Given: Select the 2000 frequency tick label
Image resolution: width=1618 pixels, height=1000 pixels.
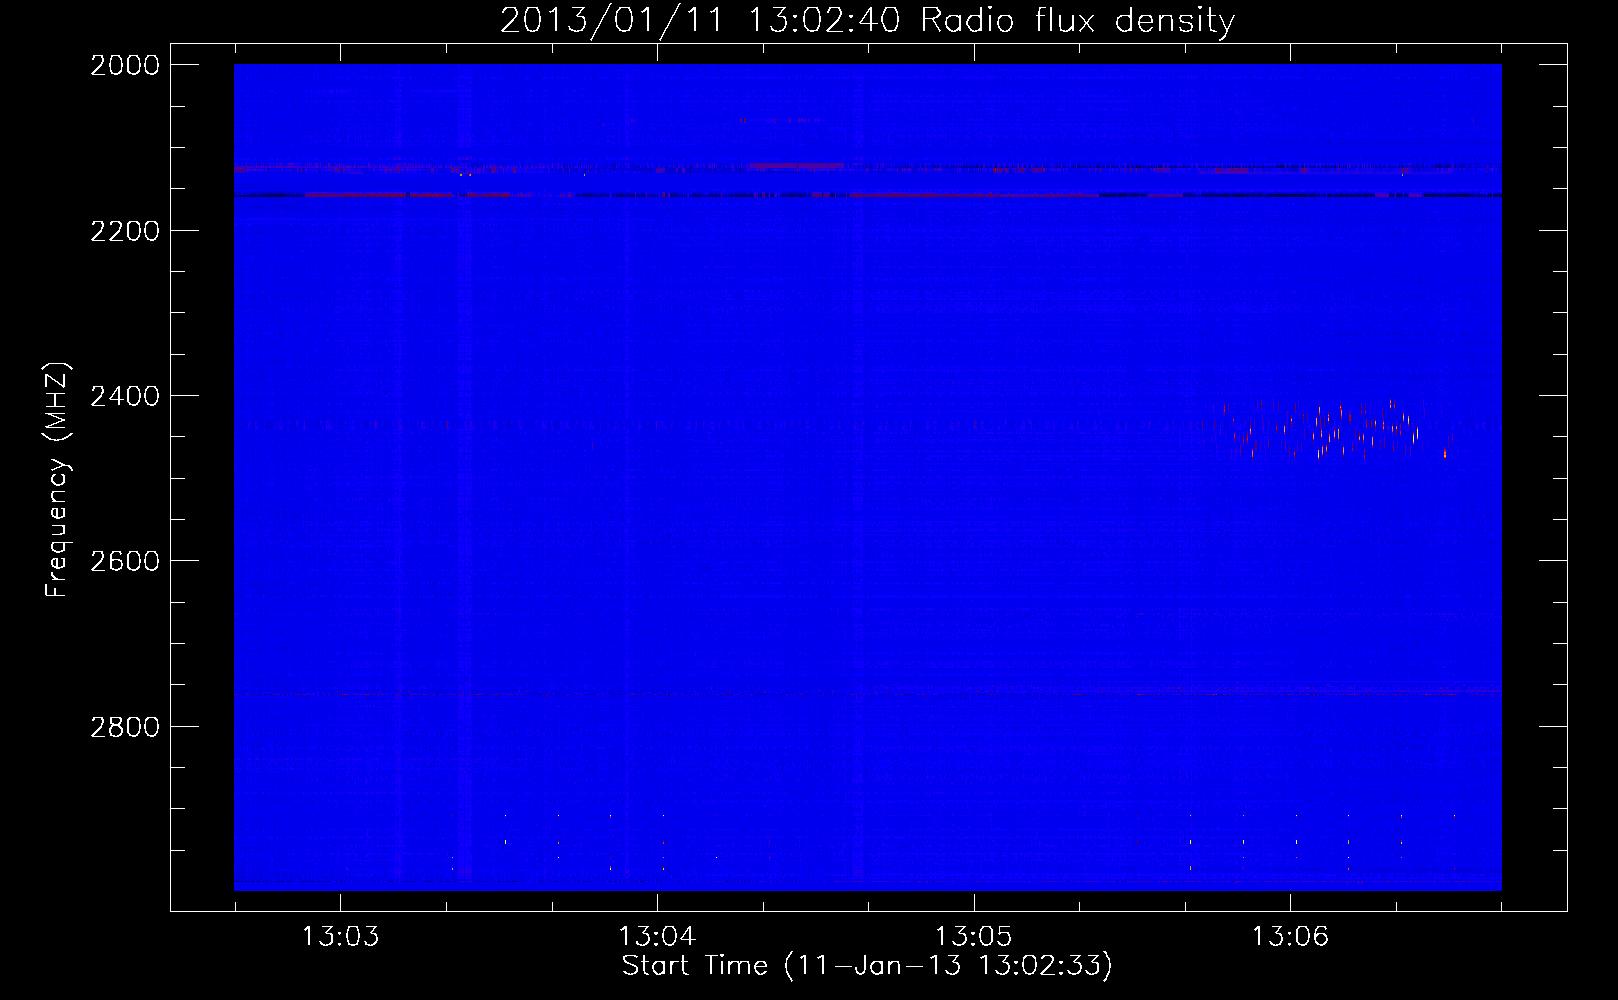Looking at the screenshot, I should [x=125, y=65].
